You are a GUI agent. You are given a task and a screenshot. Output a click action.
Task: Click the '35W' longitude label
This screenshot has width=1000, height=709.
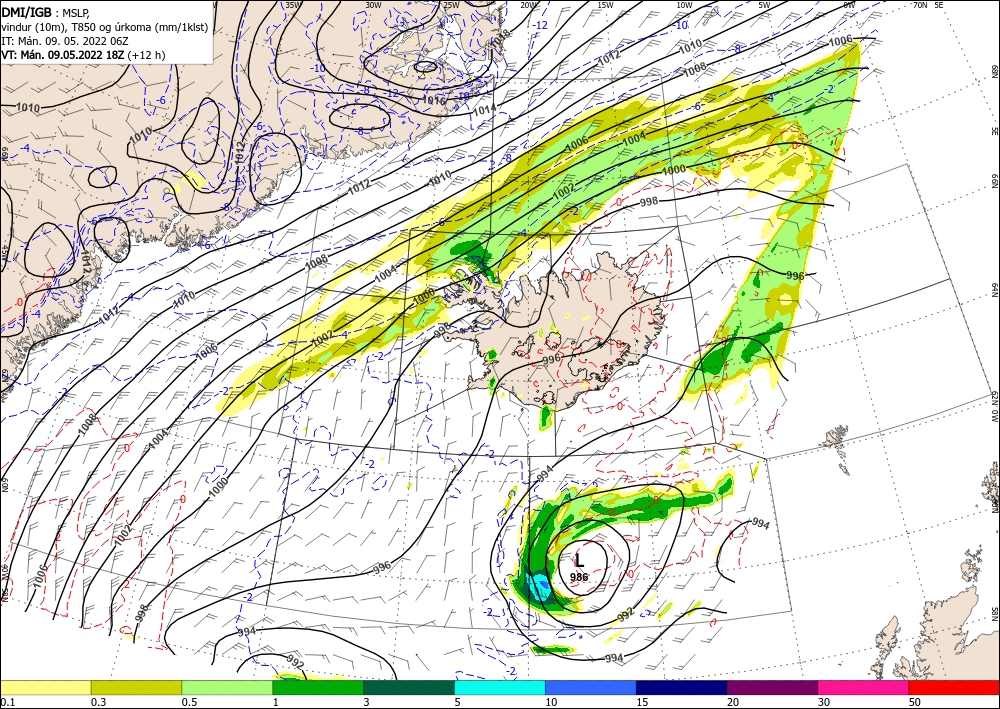coord(293,5)
